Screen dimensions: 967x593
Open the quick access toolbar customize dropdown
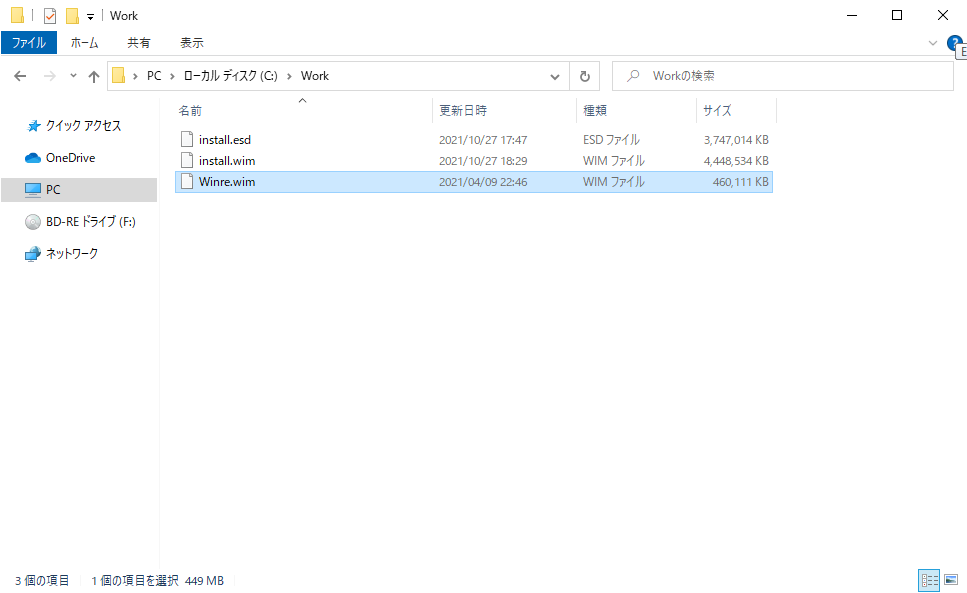click(89, 15)
